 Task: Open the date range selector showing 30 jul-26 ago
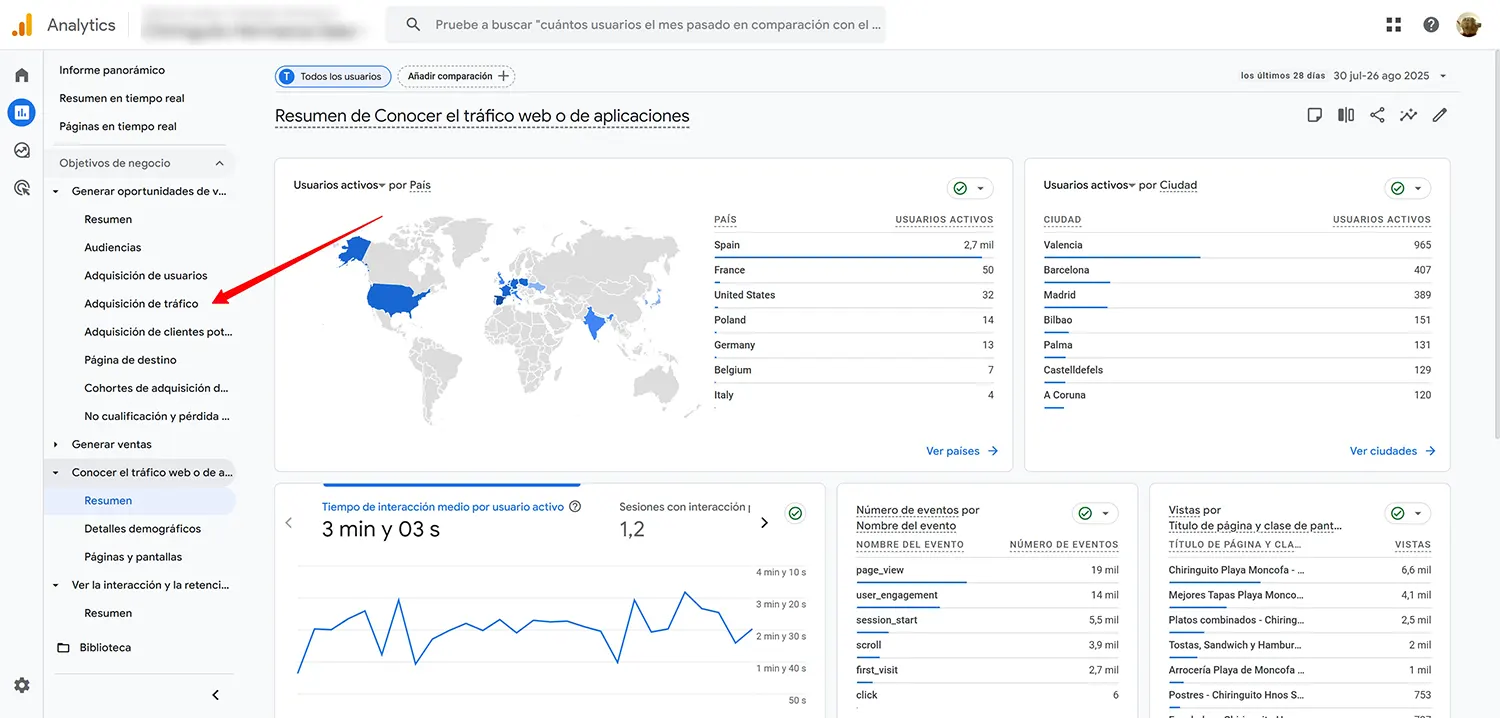(1385, 75)
